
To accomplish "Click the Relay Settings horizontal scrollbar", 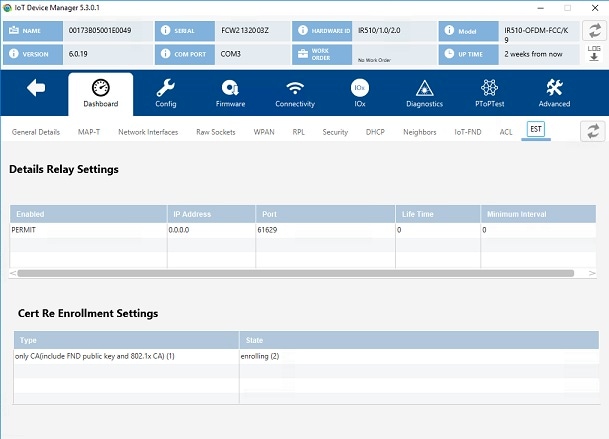I will (295, 273).
